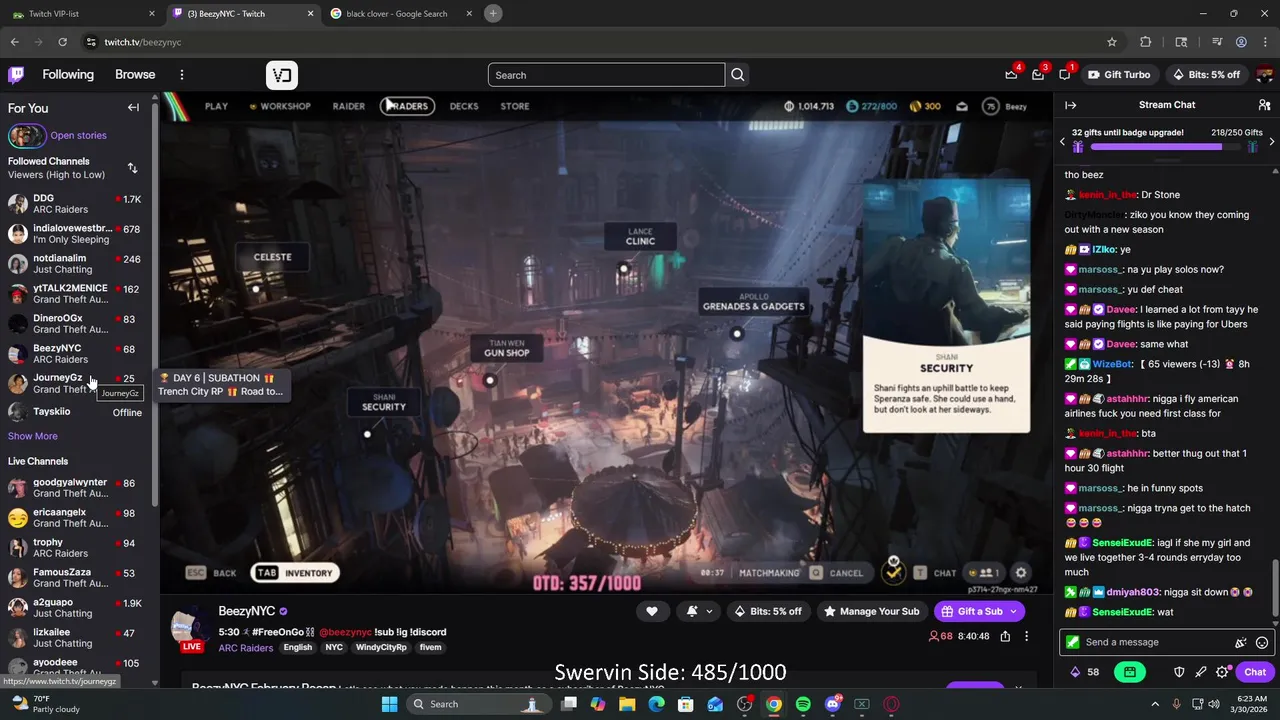
Task: Click the purple Chat send button
Action: [1255, 672]
